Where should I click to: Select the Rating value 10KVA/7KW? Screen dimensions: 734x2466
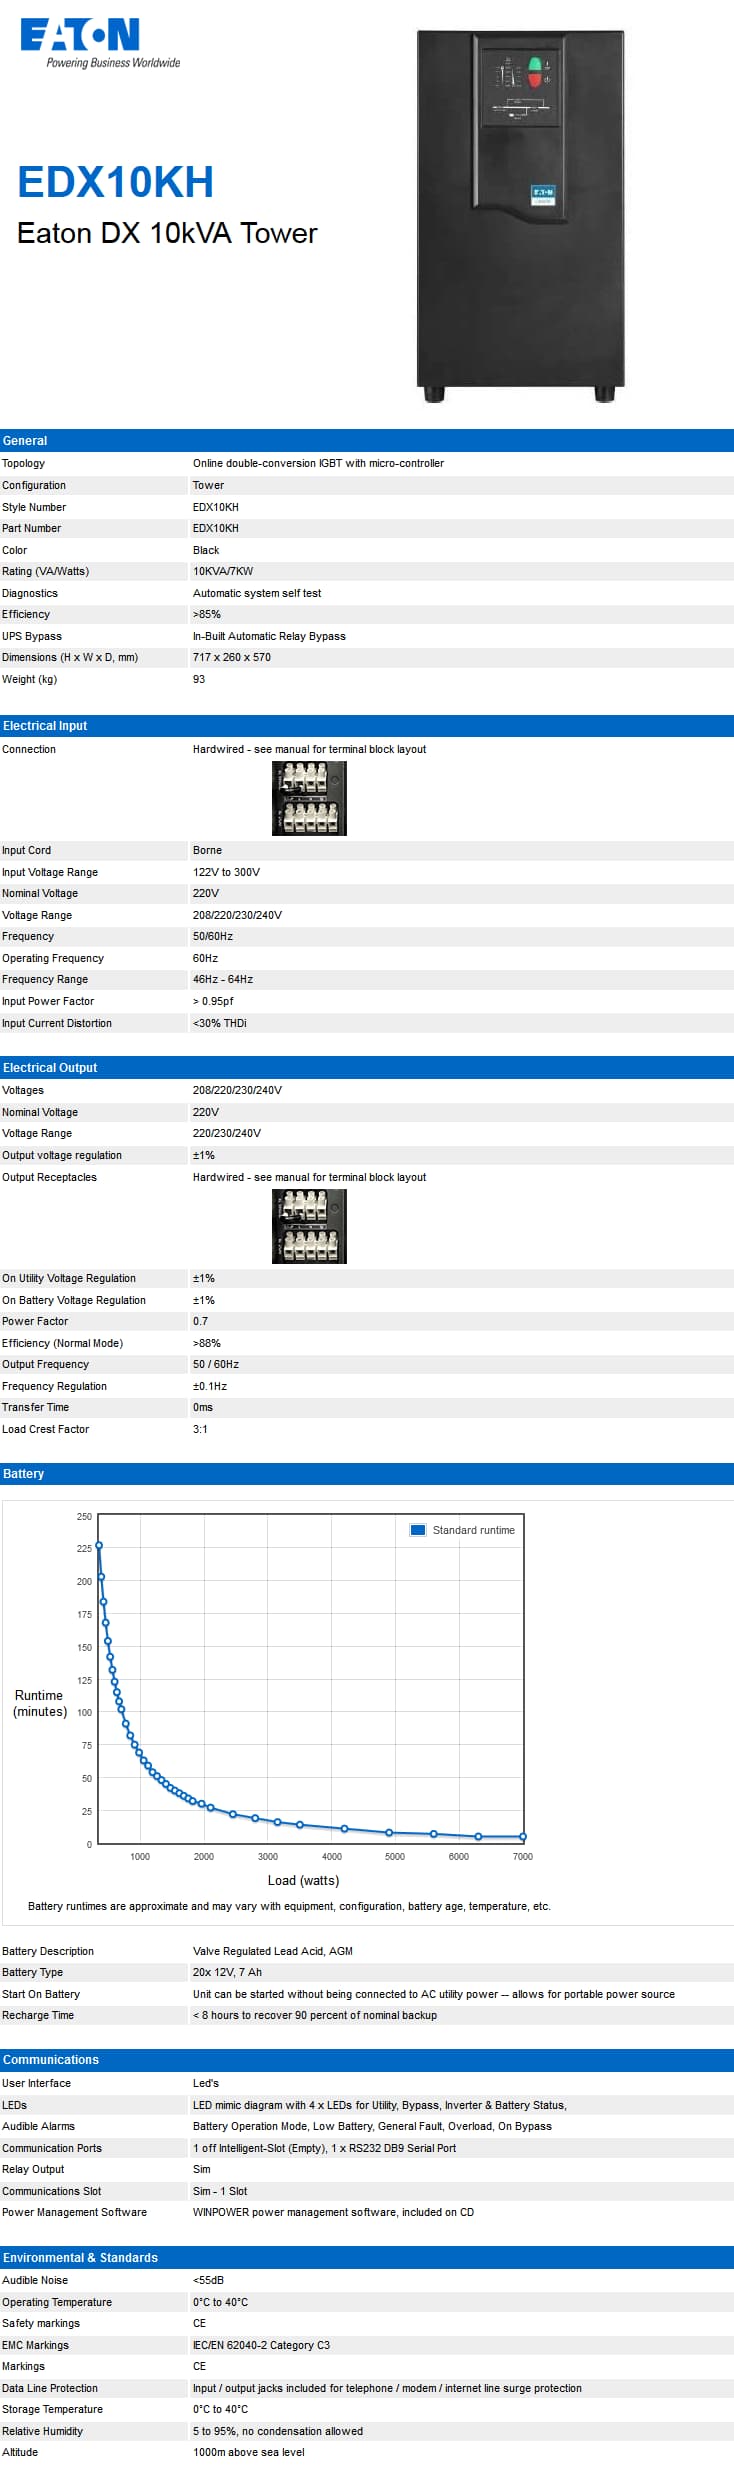coord(223,571)
